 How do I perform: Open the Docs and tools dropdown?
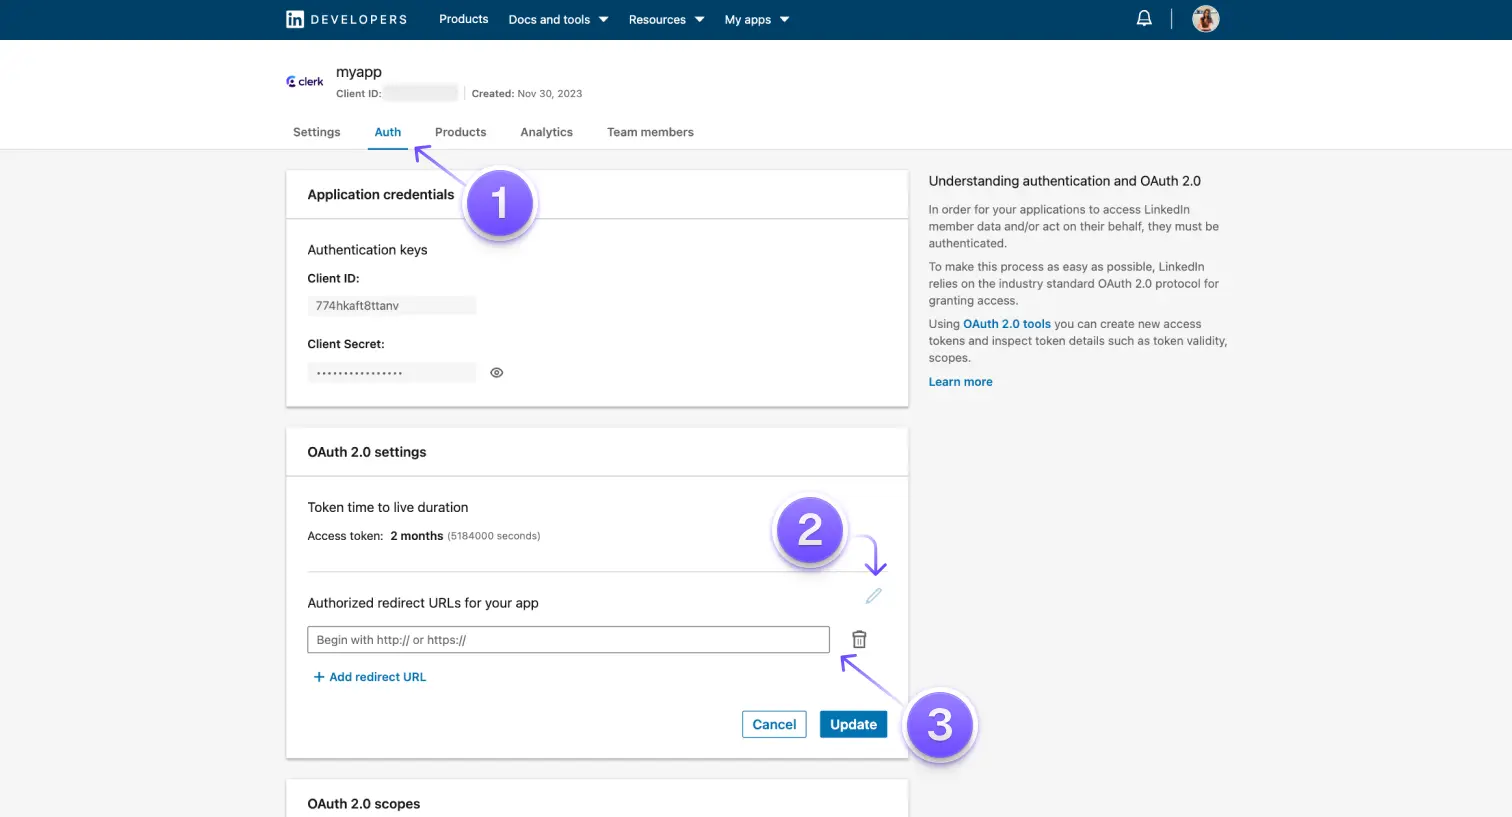pyautogui.click(x=556, y=19)
